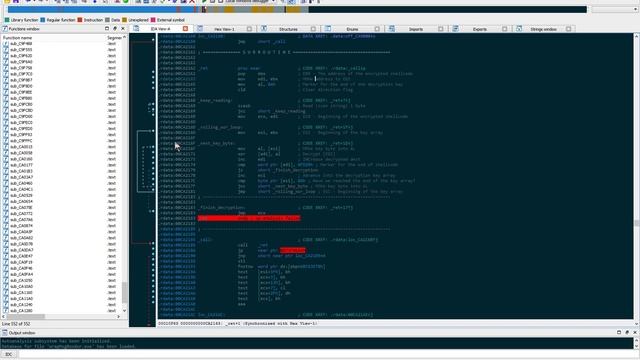Click the Instruction legend swatch
Screen dimensions: 640x360
(x=80, y=20)
